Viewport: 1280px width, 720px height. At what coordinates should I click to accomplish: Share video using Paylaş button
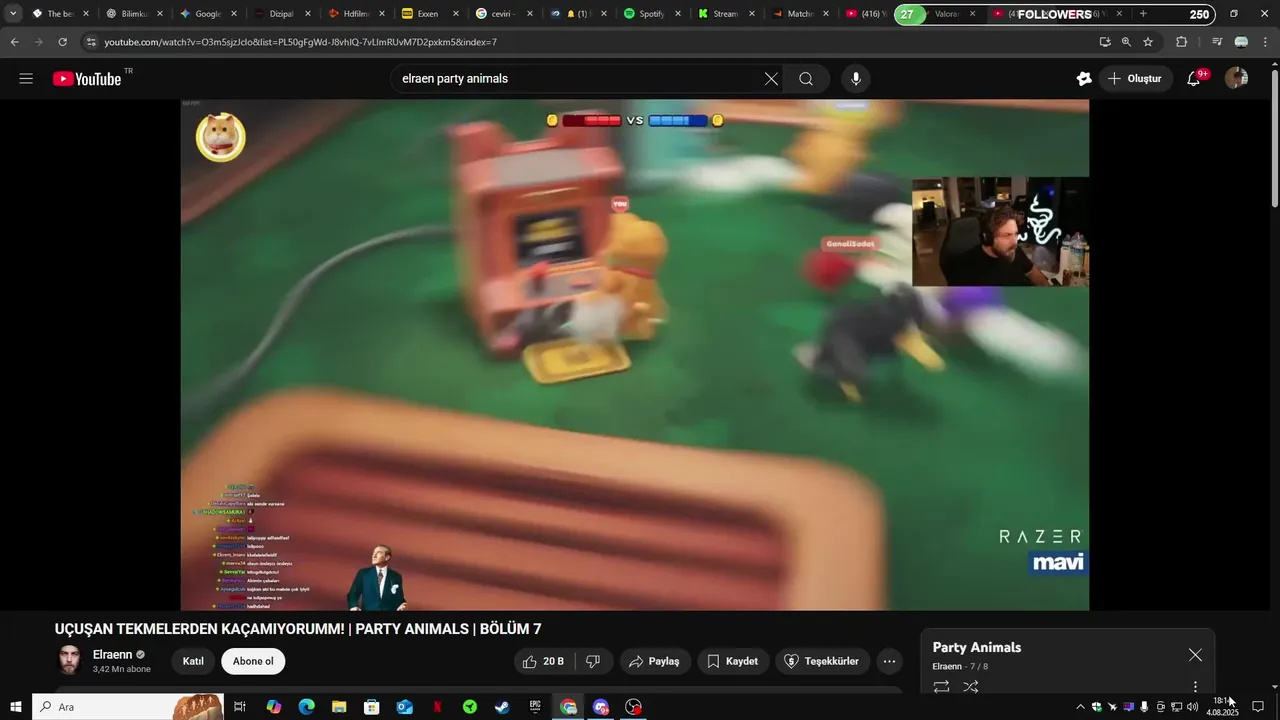tap(654, 661)
